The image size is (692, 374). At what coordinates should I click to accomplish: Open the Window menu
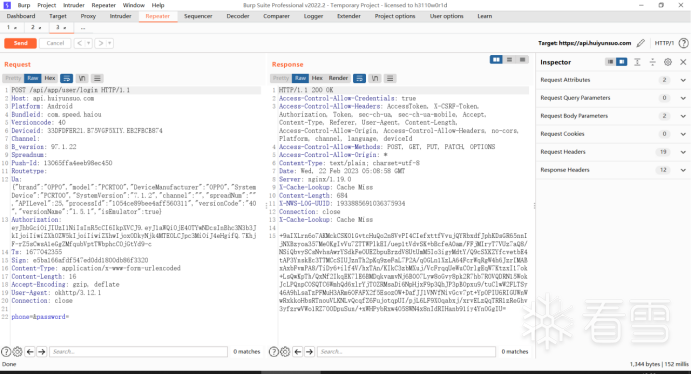[x=133, y=5]
